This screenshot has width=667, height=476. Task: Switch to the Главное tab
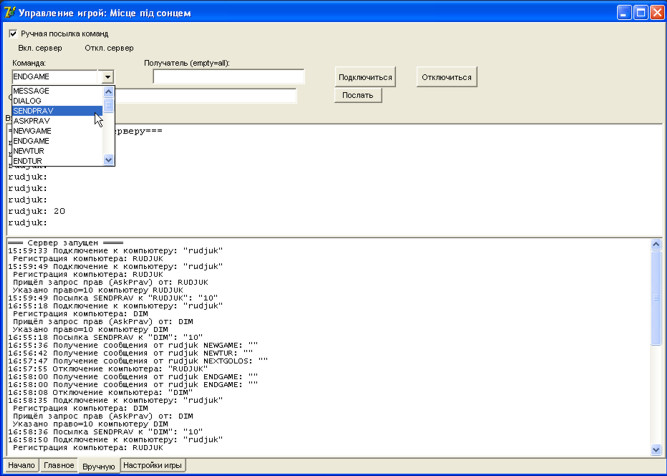(x=58, y=465)
